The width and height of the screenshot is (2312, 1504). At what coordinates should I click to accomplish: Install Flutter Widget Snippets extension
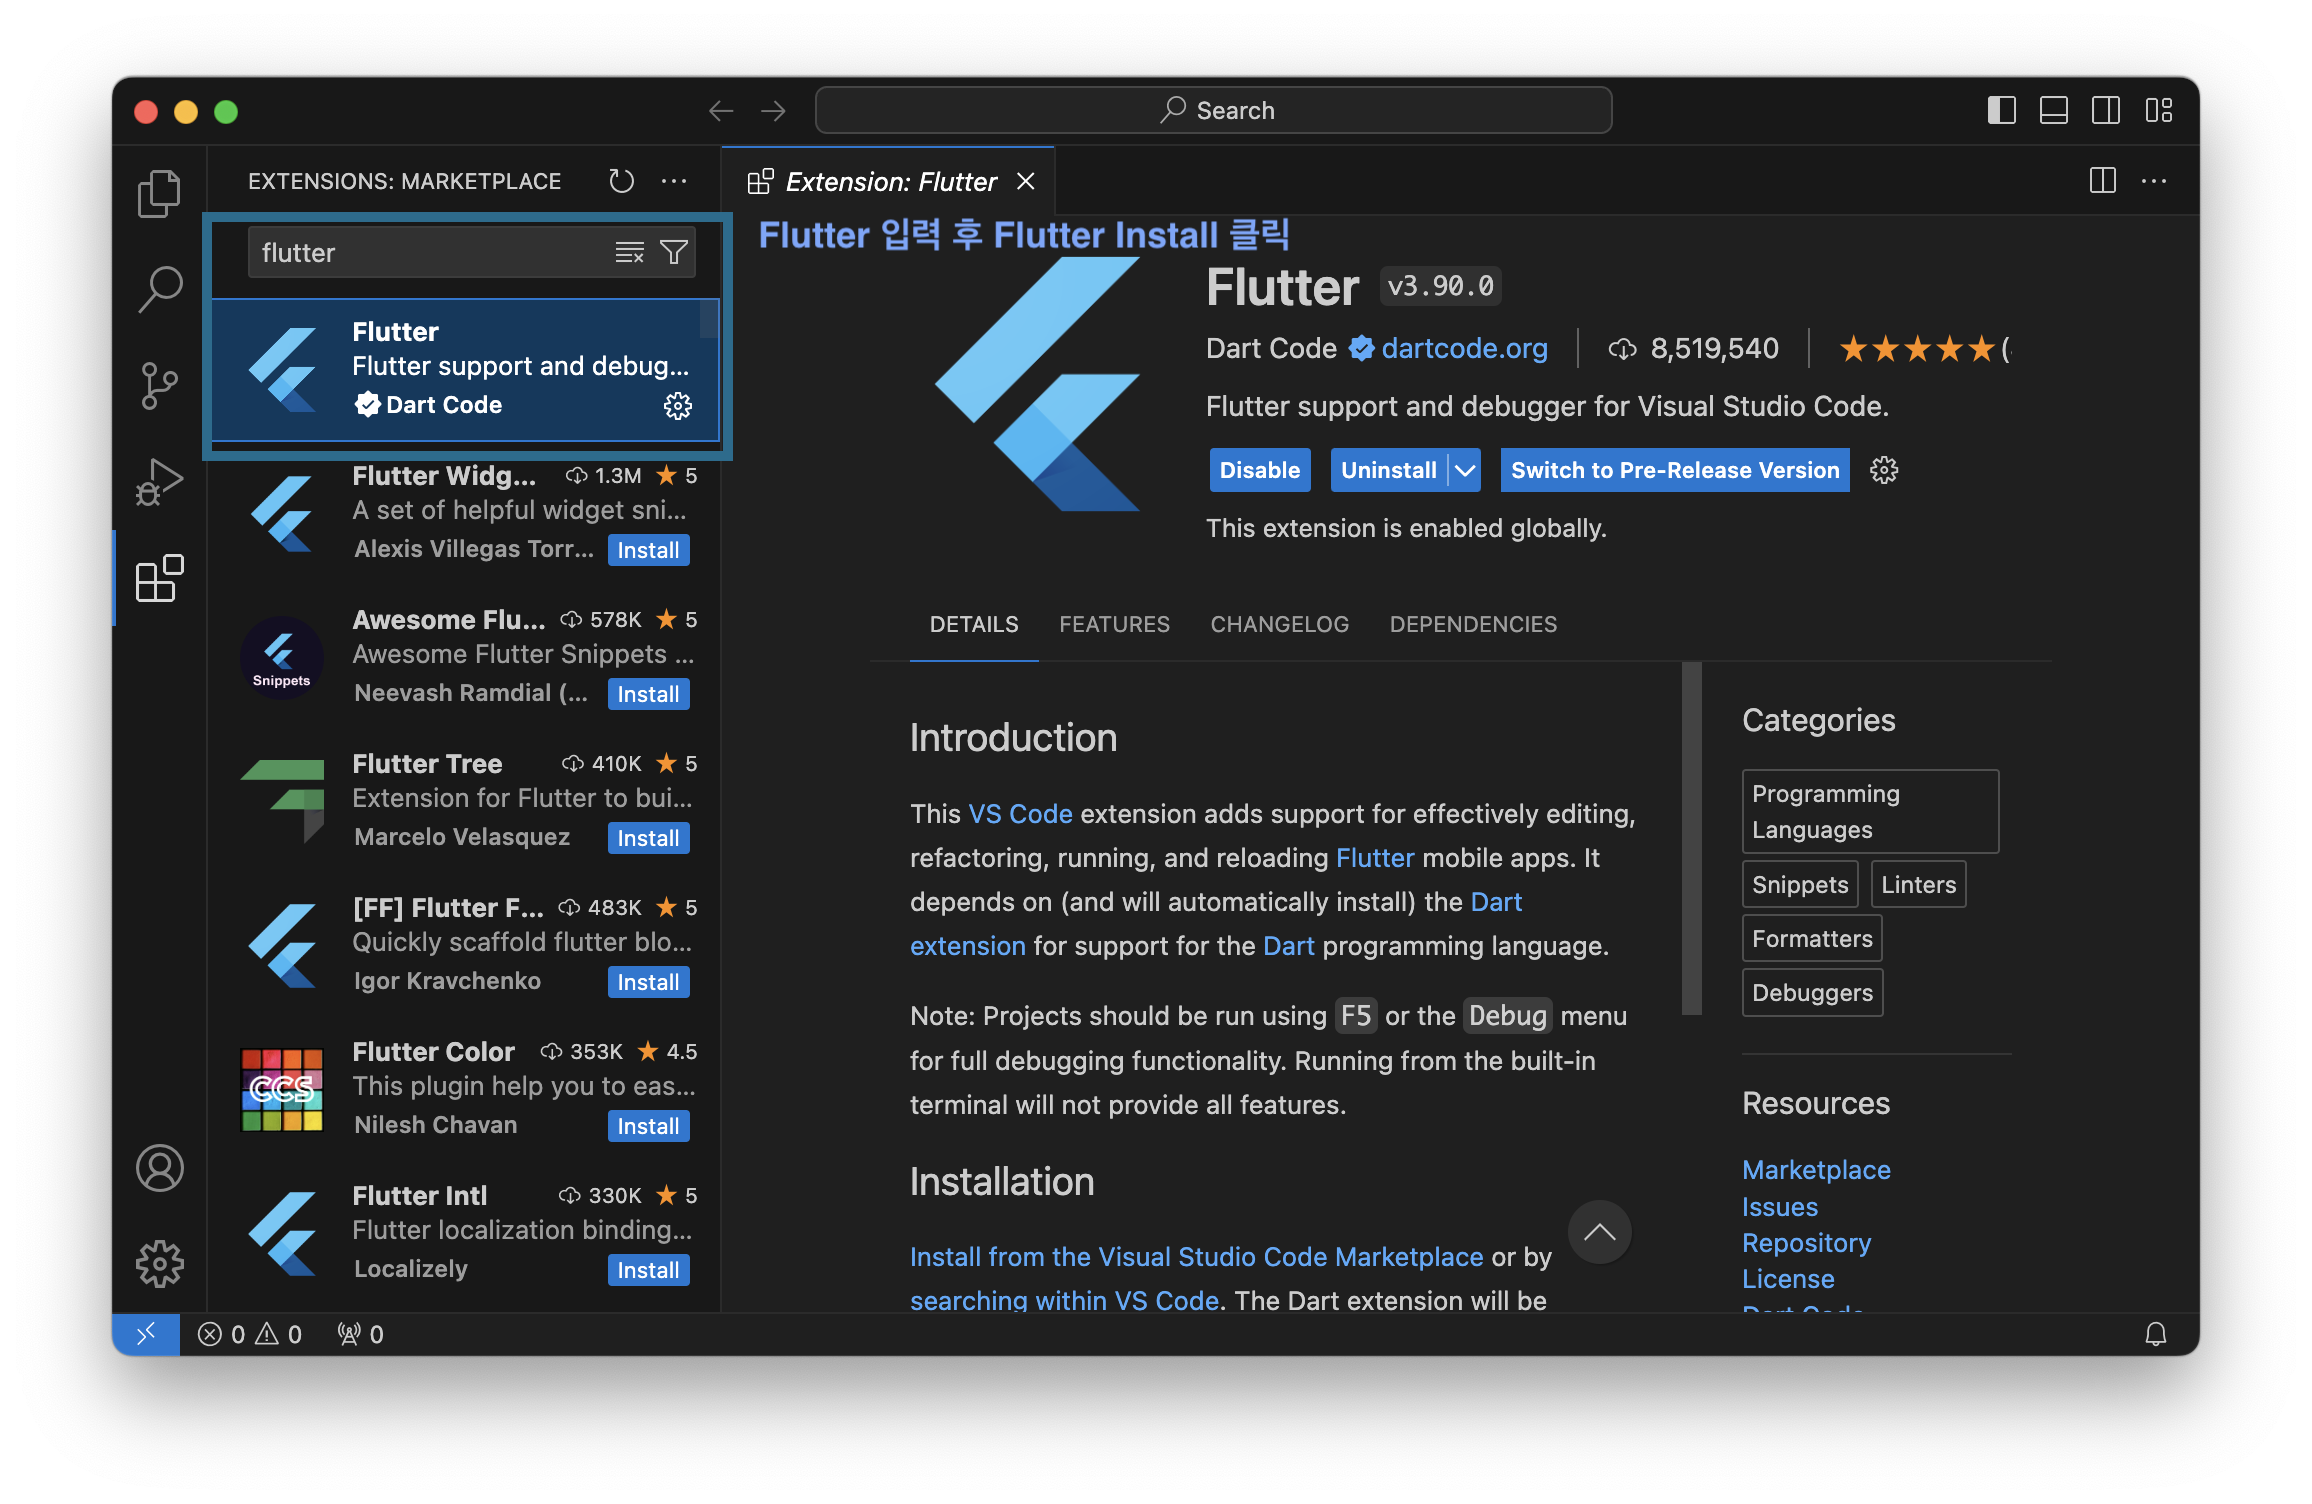tap(648, 550)
